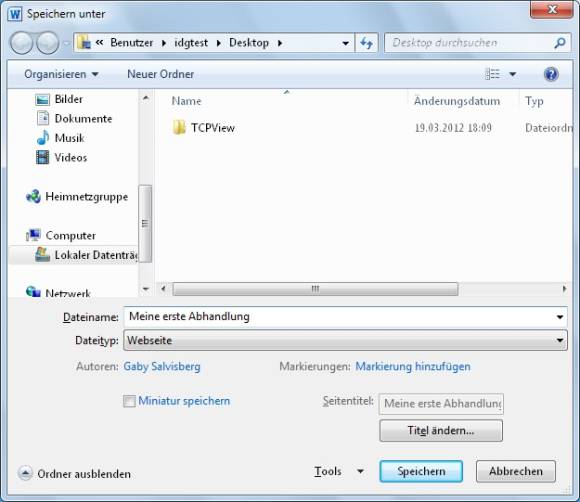Click the search magnifier icon
Screen dimensions: 580x502
point(560,43)
